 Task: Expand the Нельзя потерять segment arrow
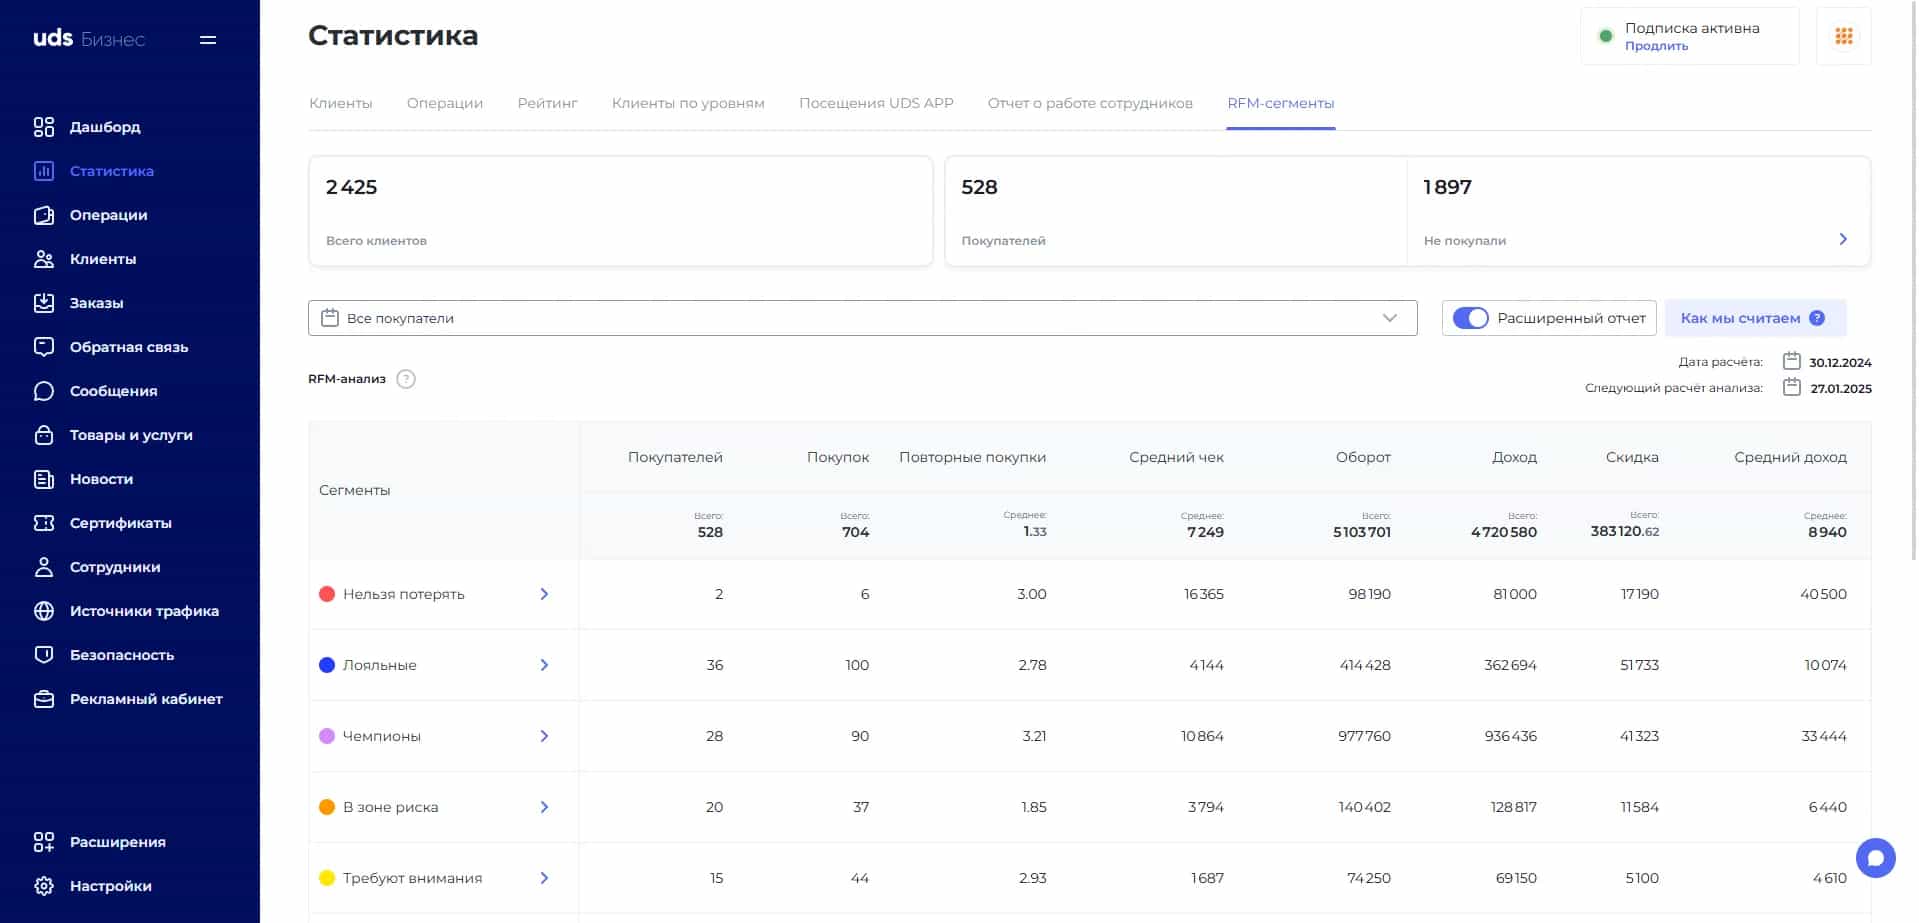point(544,594)
